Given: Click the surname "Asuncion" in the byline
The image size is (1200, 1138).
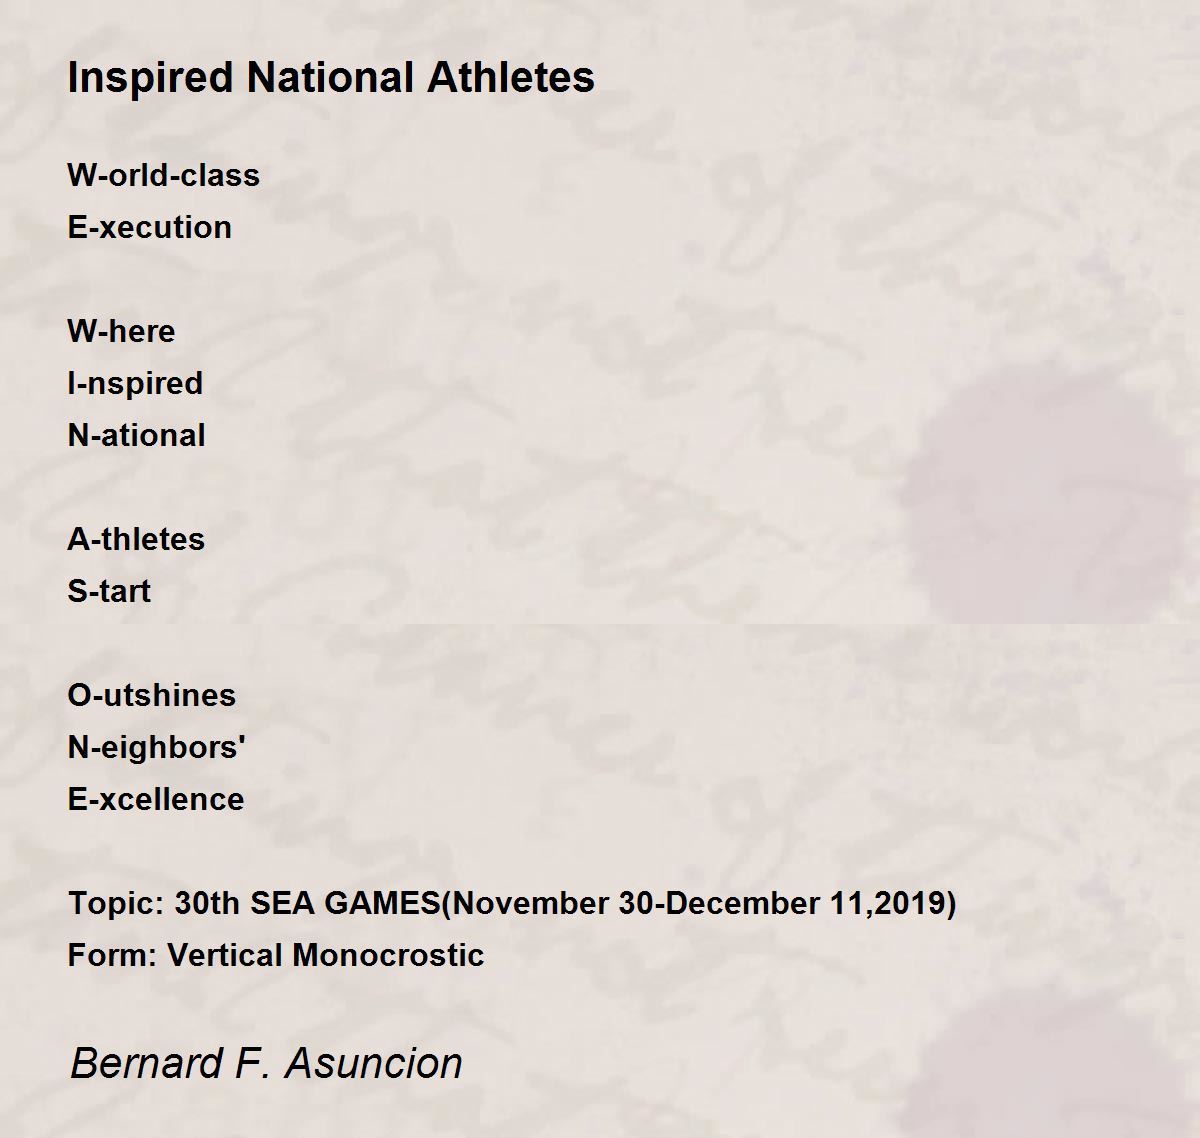Looking at the screenshot, I should click(373, 1062).
